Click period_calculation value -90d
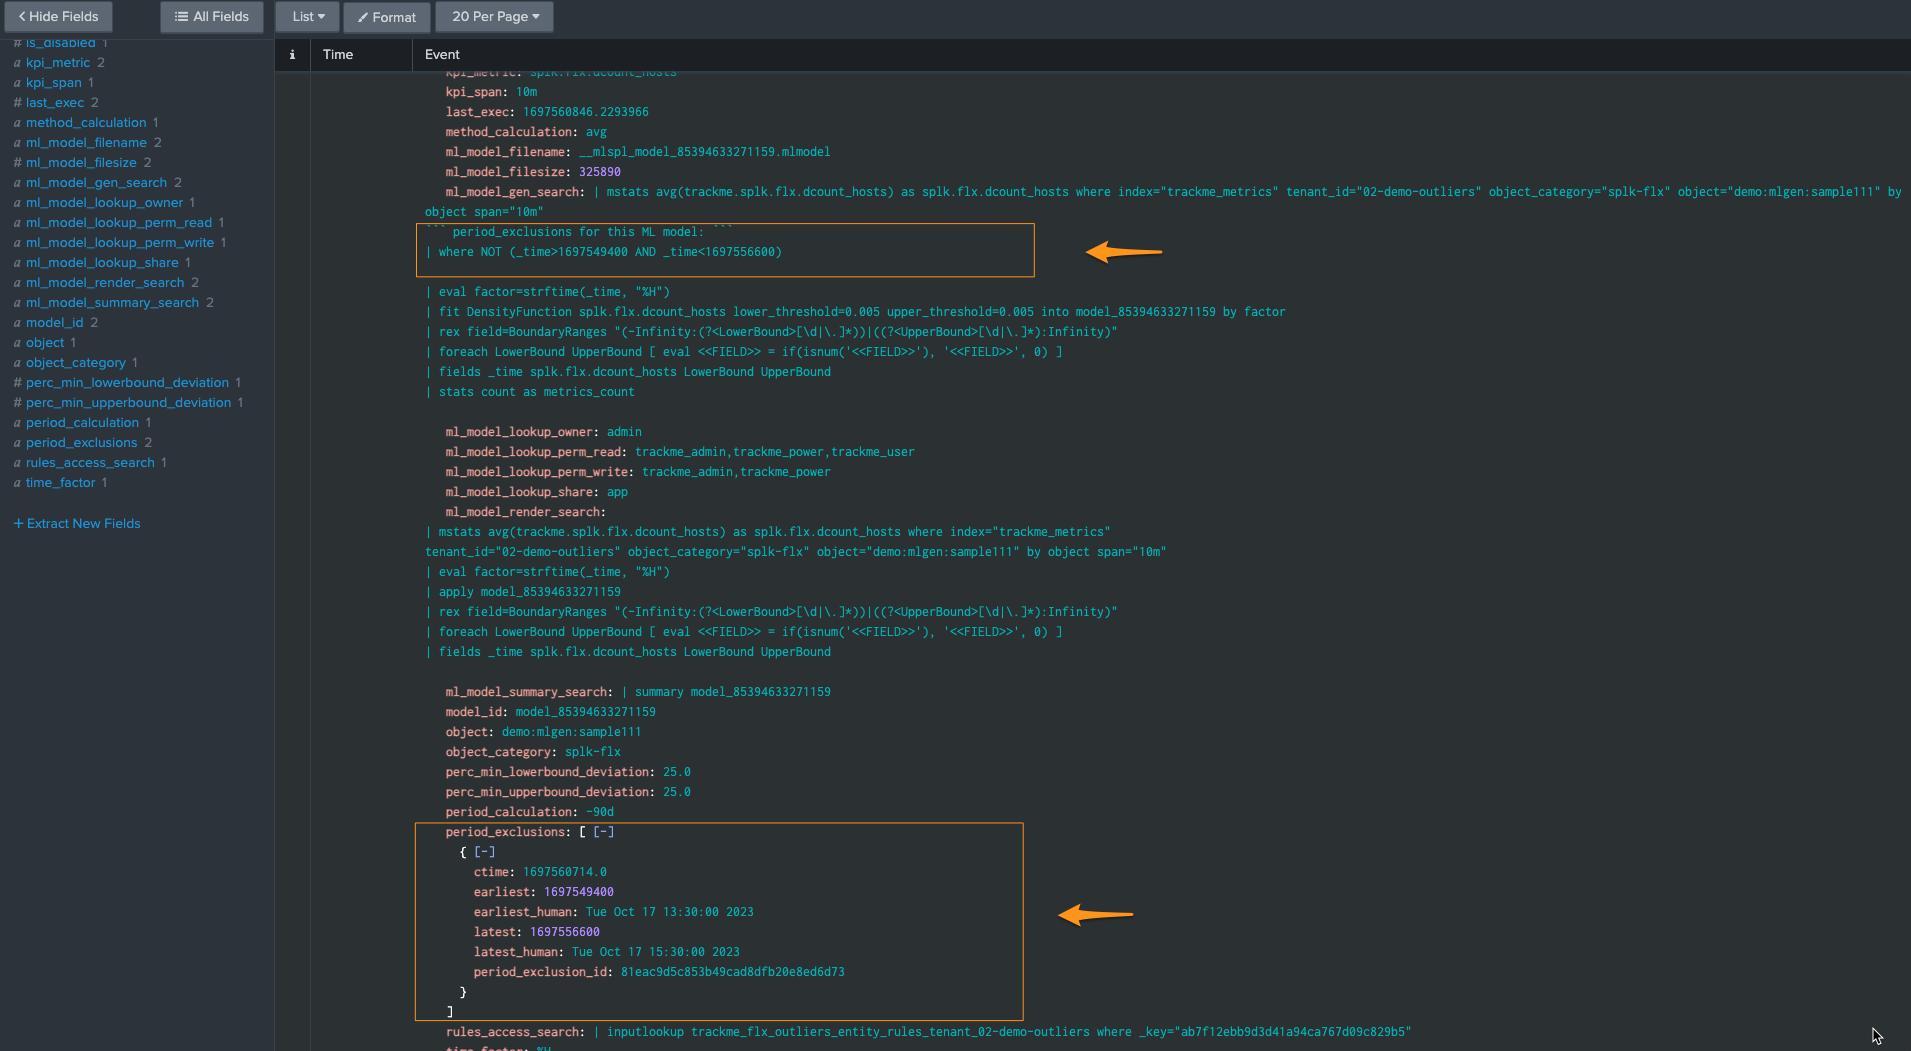The height and width of the screenshot is (1051, 1911). (x=600, y=812)
